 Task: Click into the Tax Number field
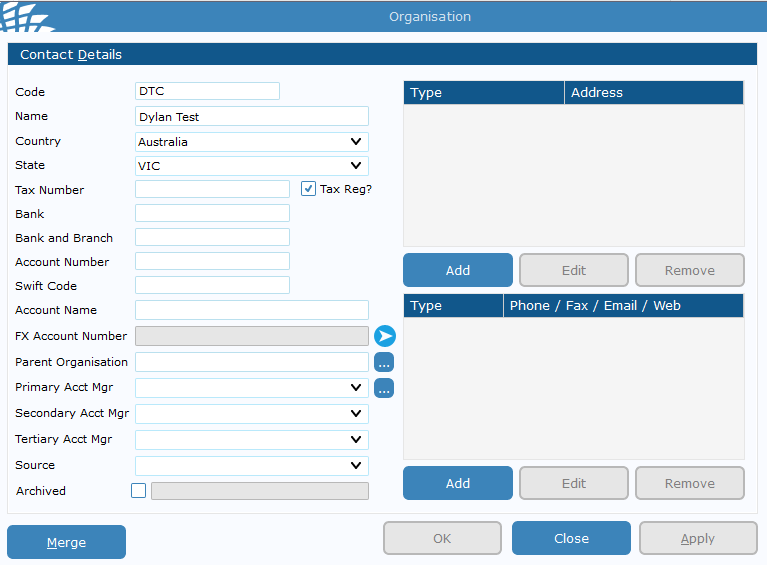tap(212, 189)
